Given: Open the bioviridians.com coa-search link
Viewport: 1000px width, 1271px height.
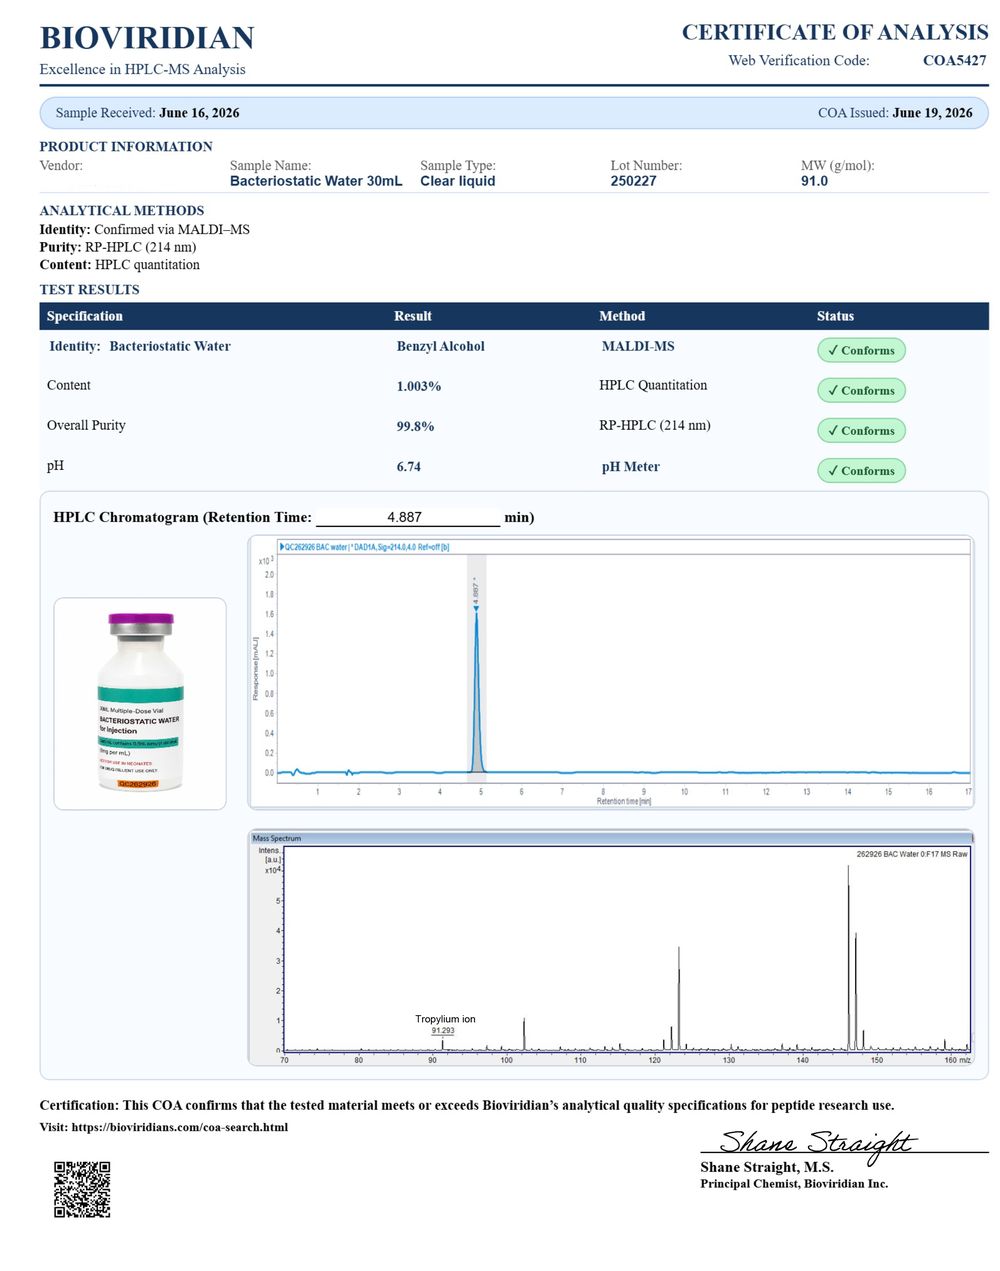Looking at the screenshot, I should tap(180, 1127).
